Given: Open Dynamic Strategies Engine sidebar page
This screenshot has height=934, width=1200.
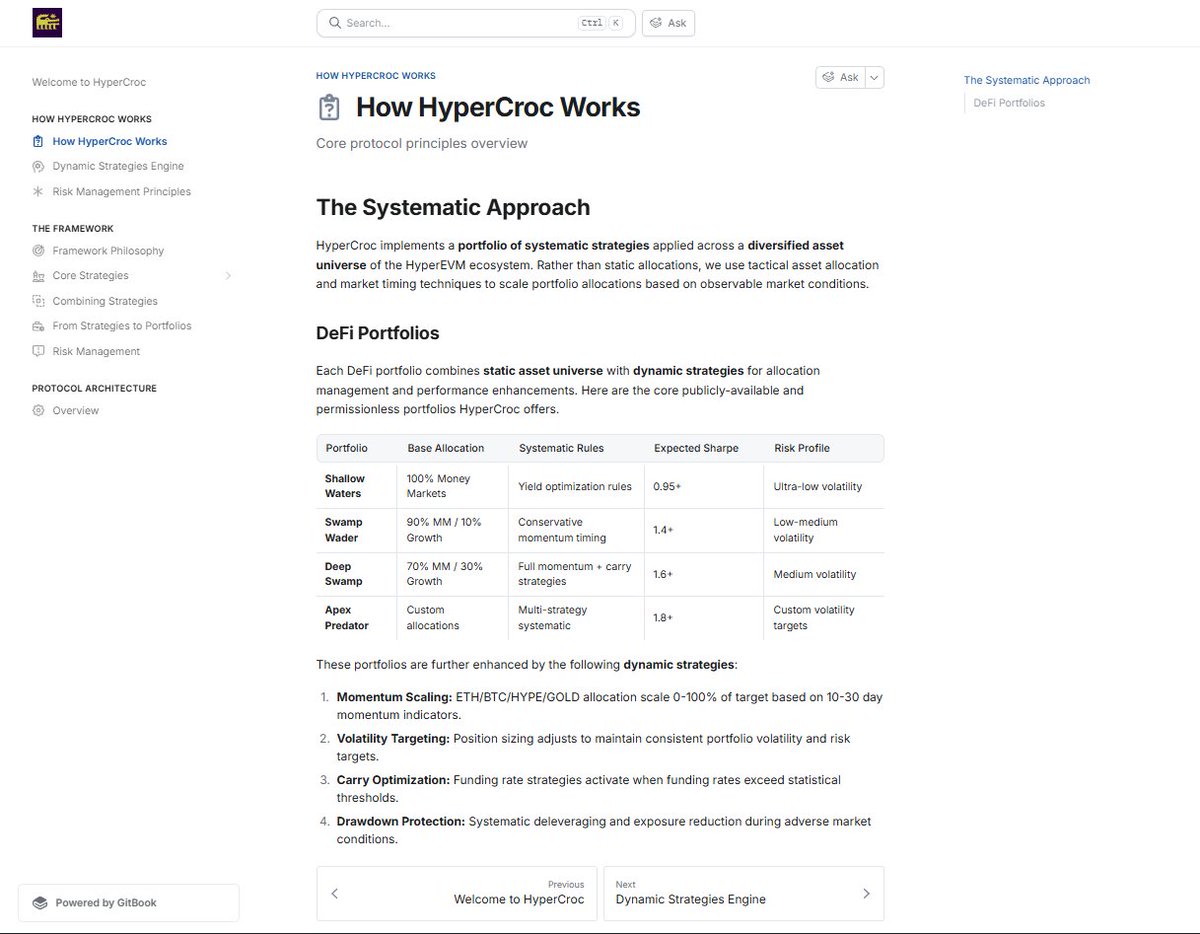Looking at the screenshot, I should click(118, 166).
